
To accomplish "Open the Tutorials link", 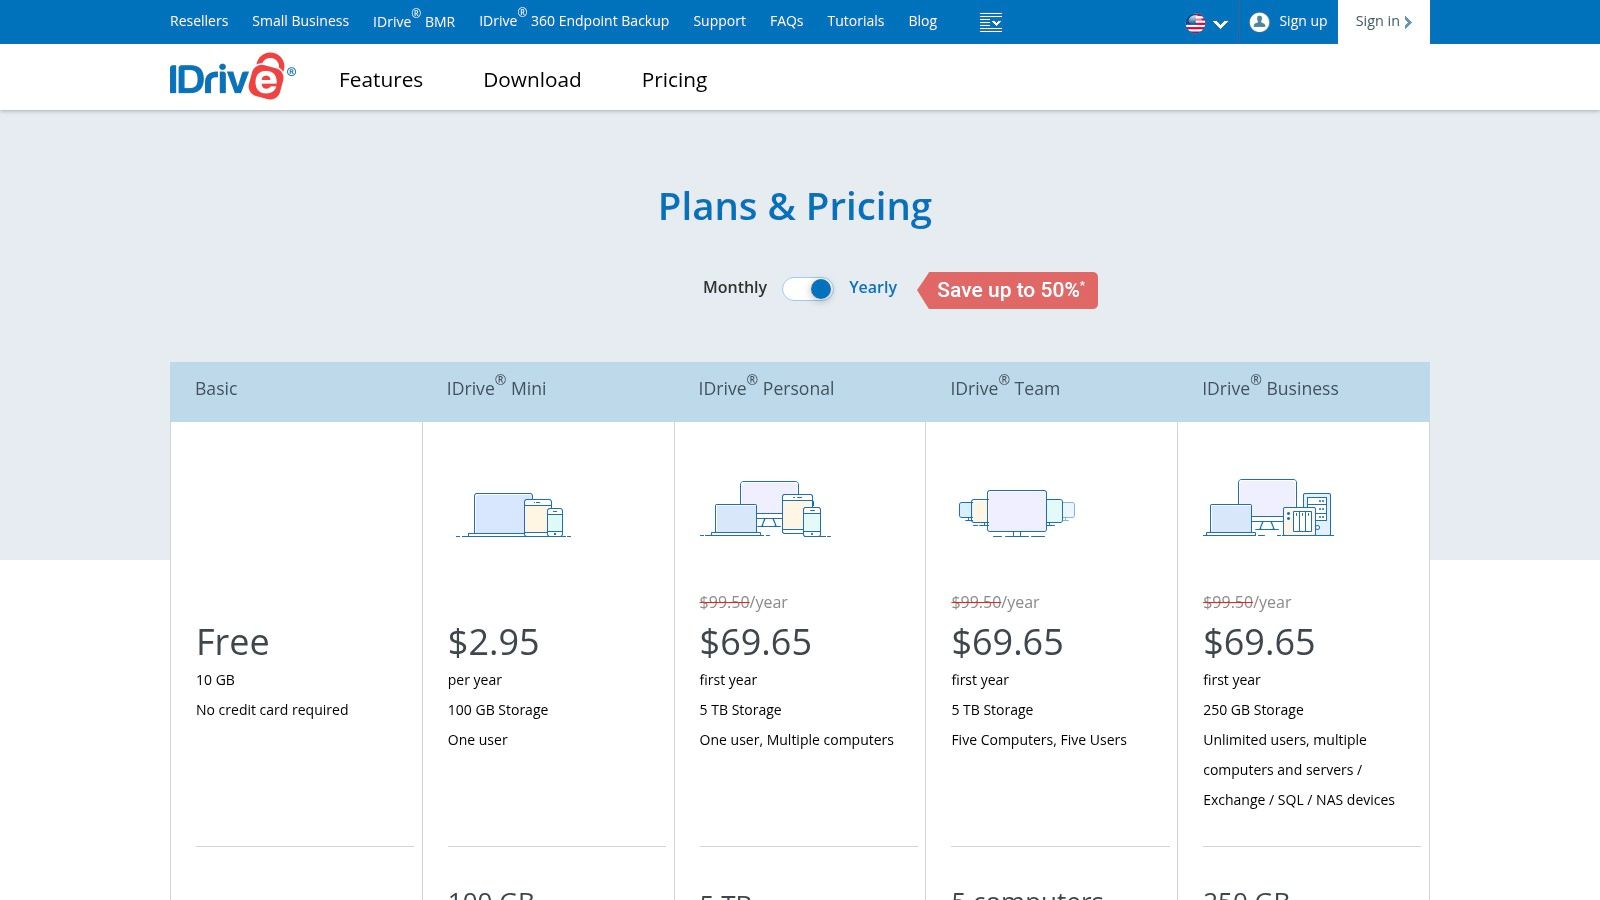I will point(855,21).
